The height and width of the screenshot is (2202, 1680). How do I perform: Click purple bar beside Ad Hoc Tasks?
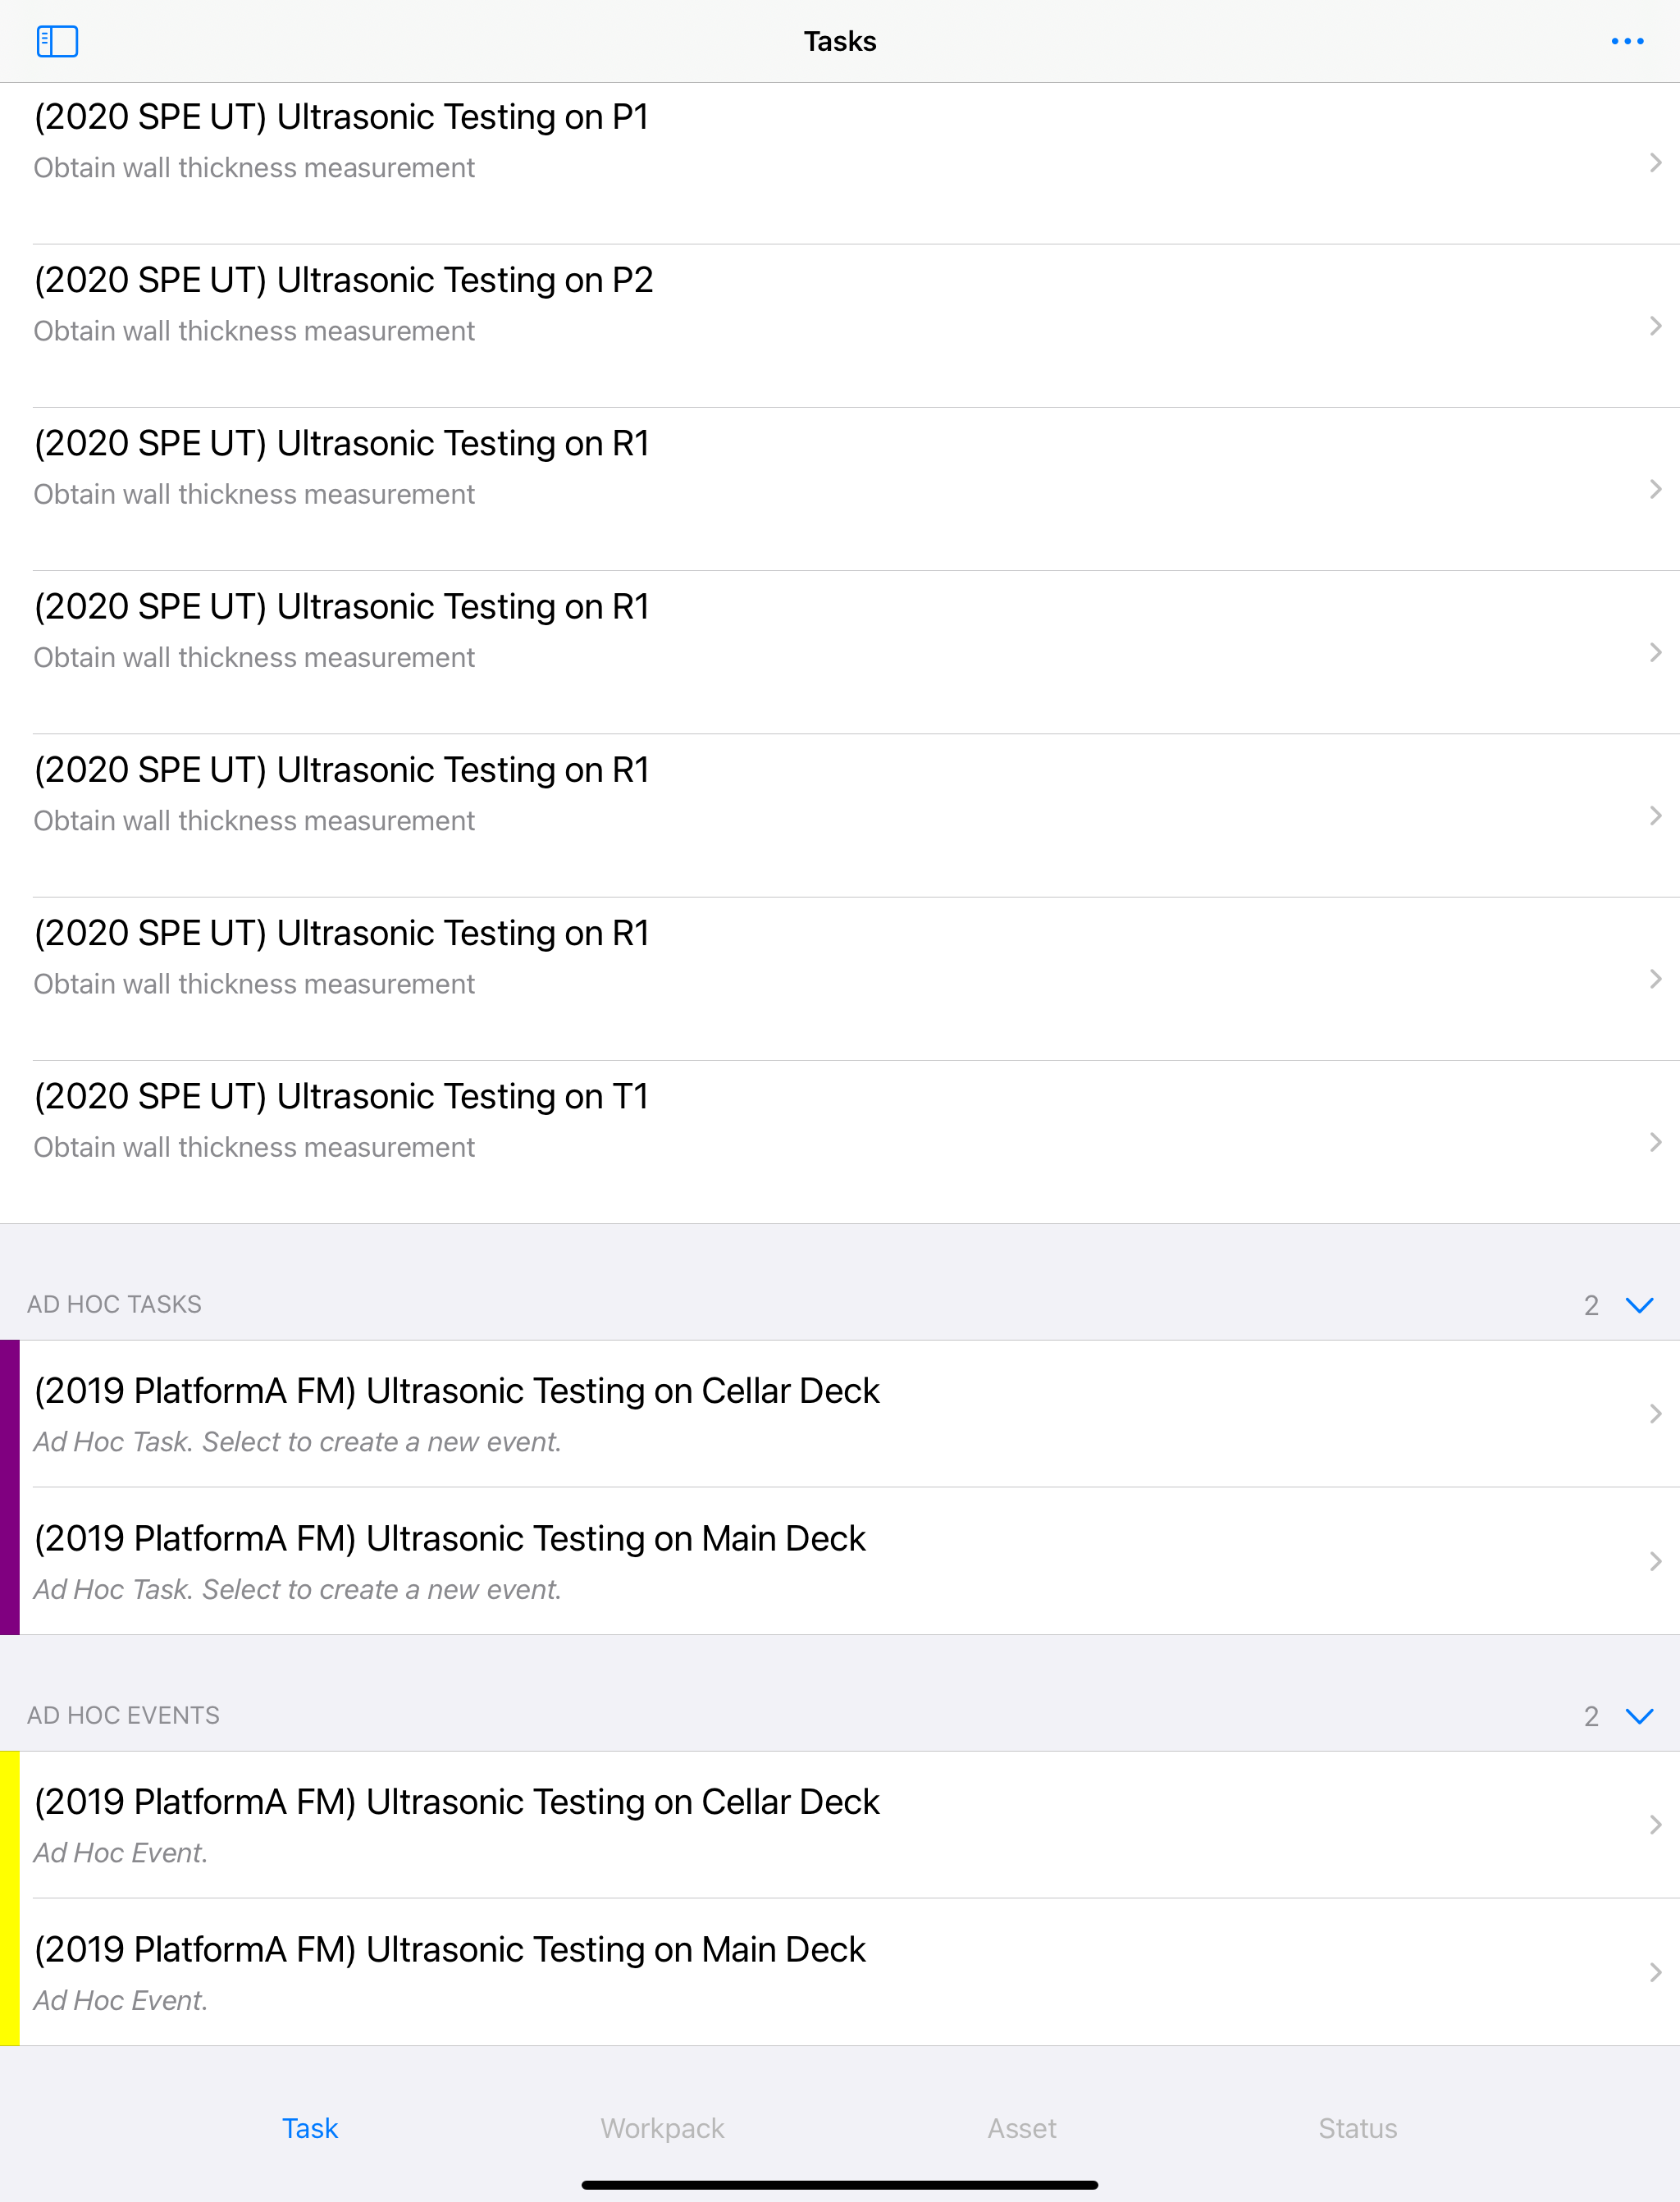pyautogui.click(x=10, y=1487)
